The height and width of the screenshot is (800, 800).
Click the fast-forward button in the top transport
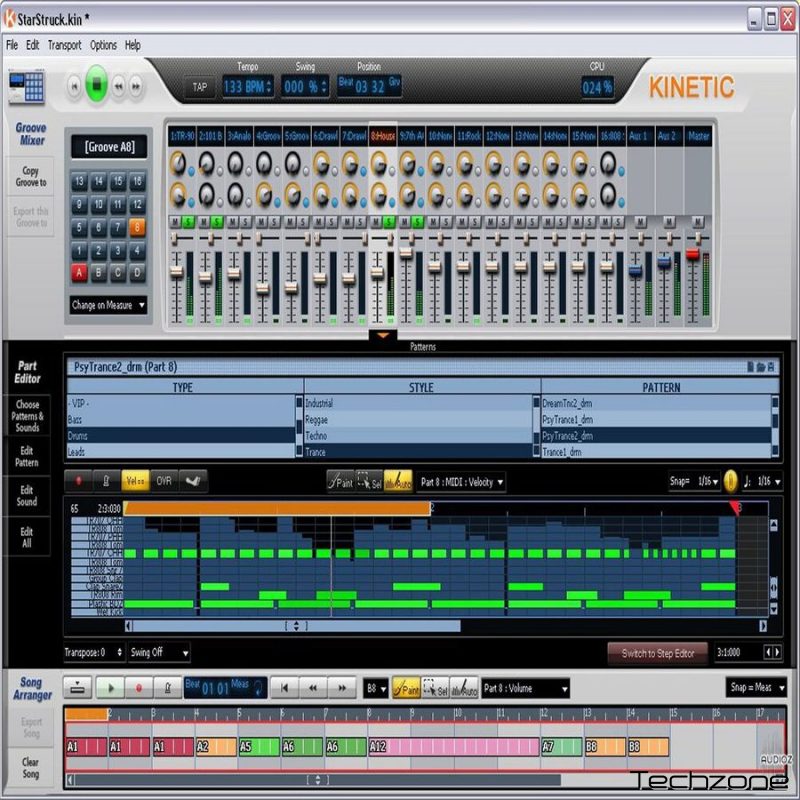pos(136,86)
